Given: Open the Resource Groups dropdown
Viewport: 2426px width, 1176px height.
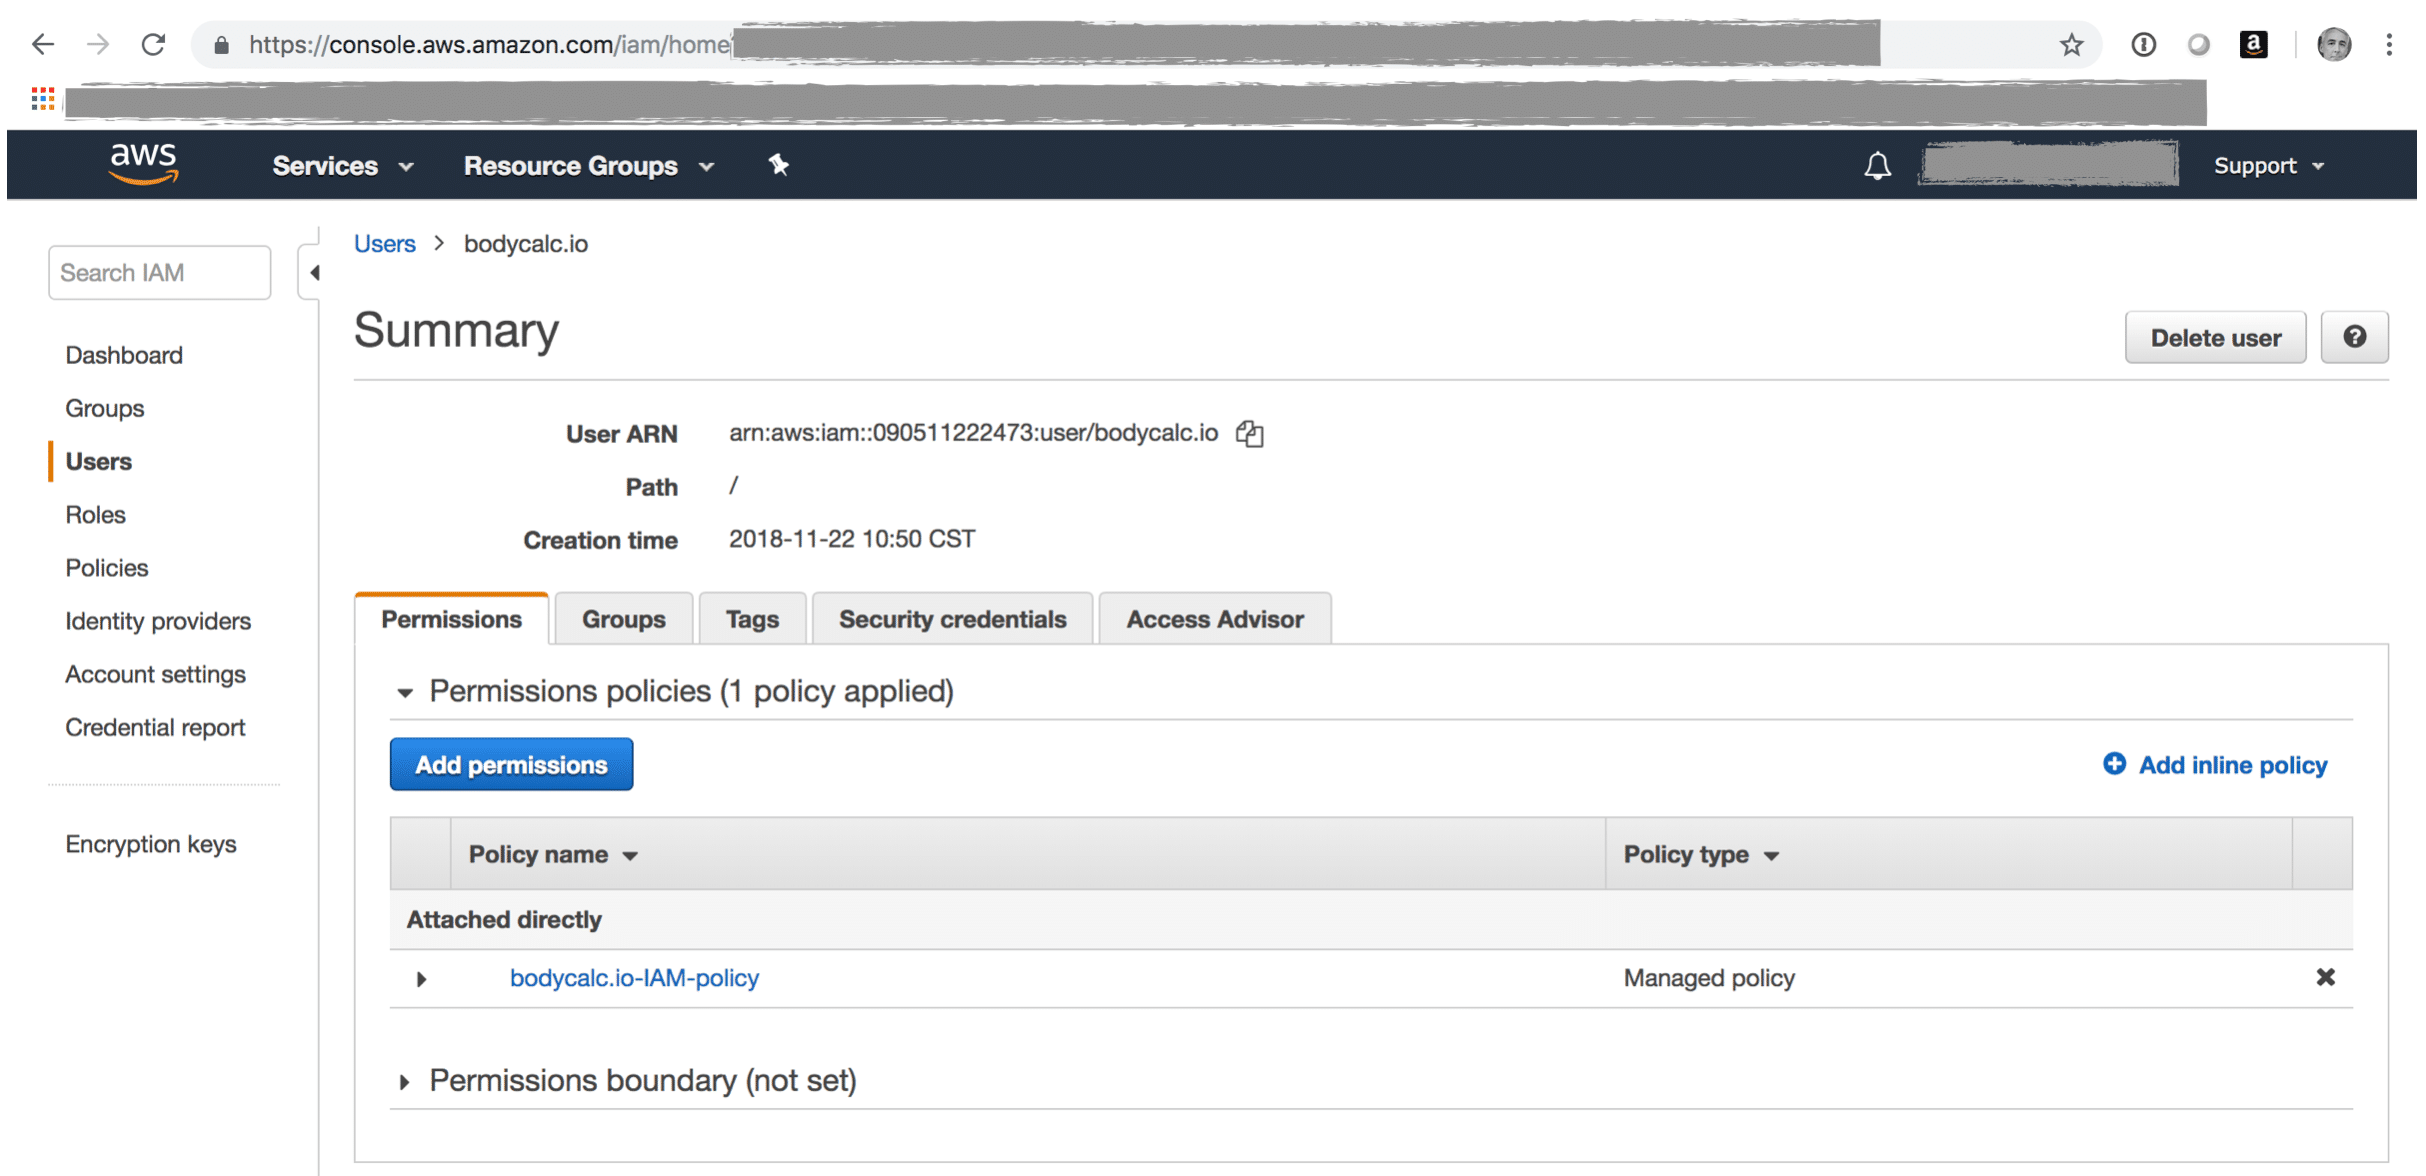Looking at the screenshot, I should (589, 166).
